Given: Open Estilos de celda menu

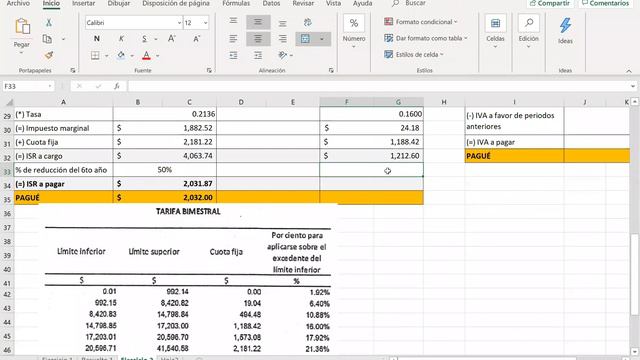Looking at the screenshot, I should pyautogui.click(x=413, y=54).
